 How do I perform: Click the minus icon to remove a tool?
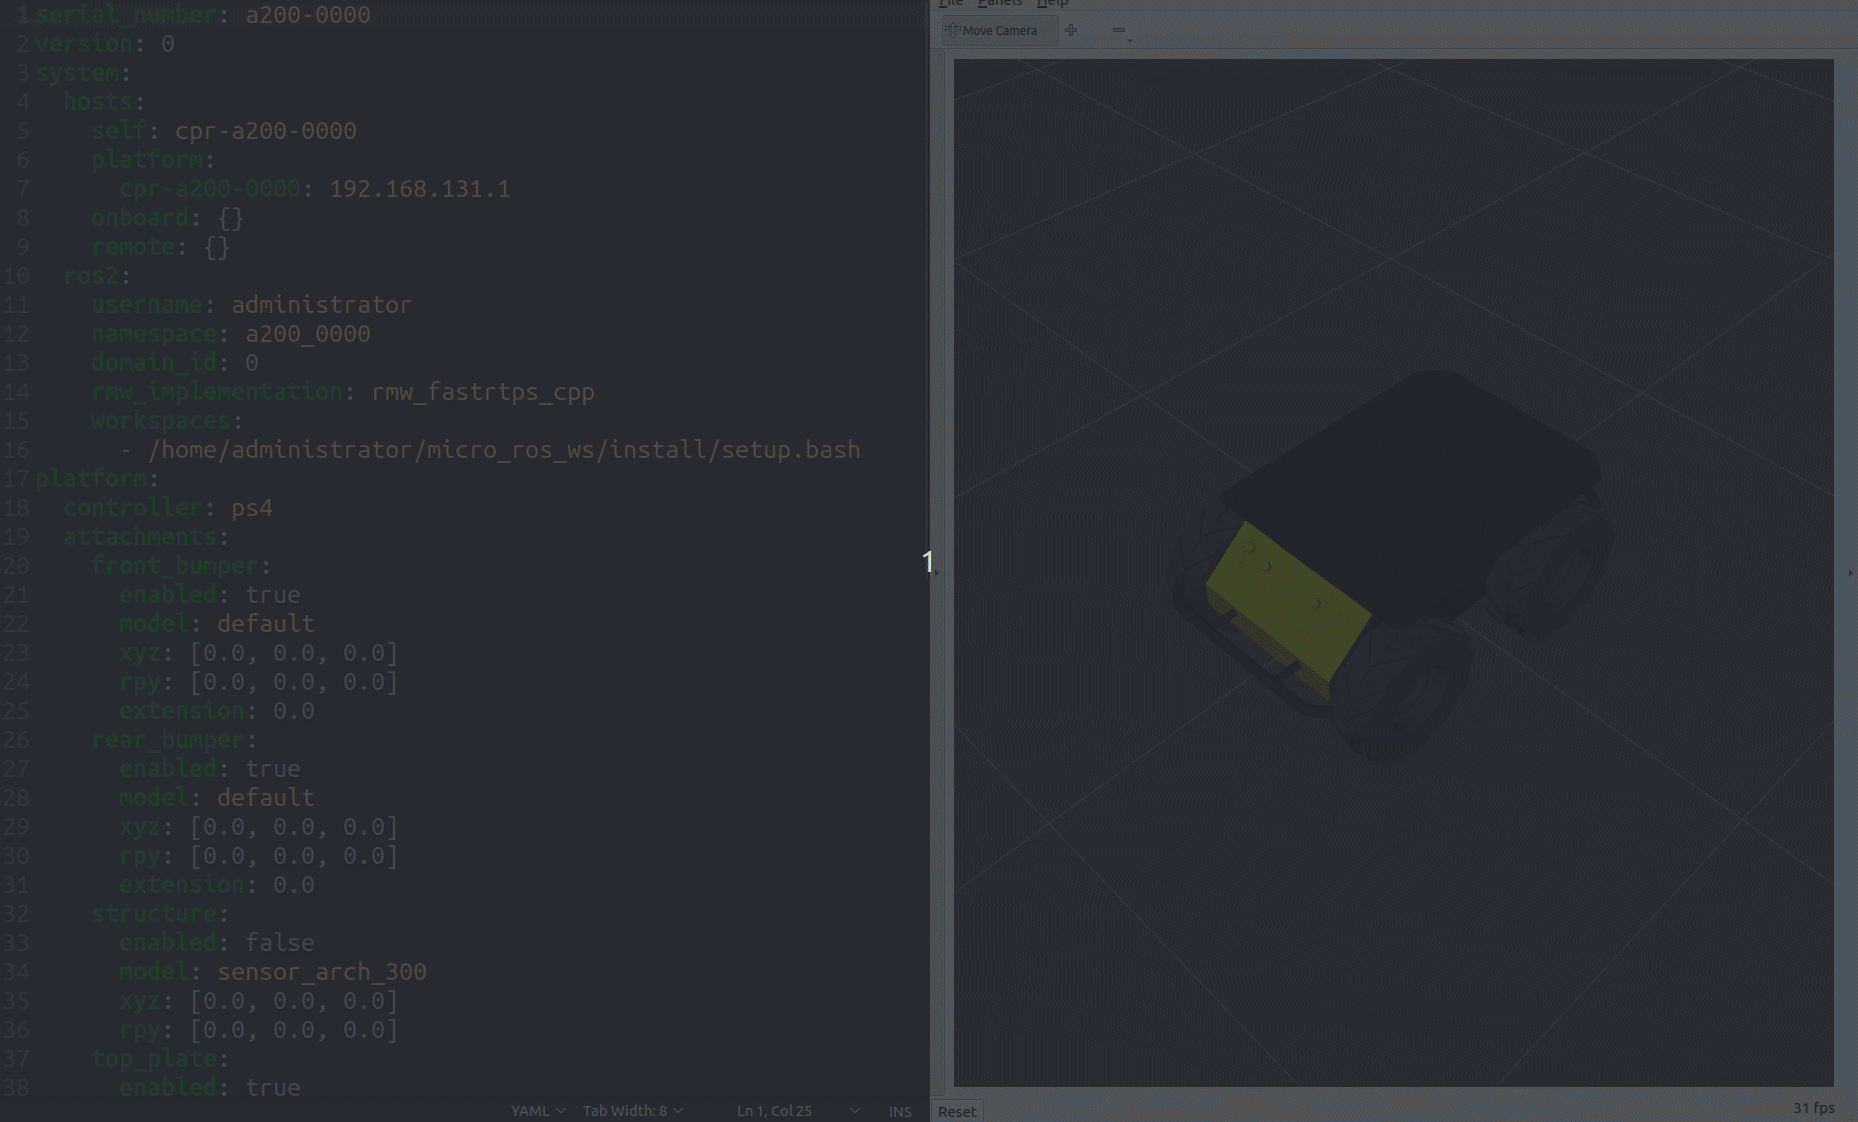(x=1119, y=30)
